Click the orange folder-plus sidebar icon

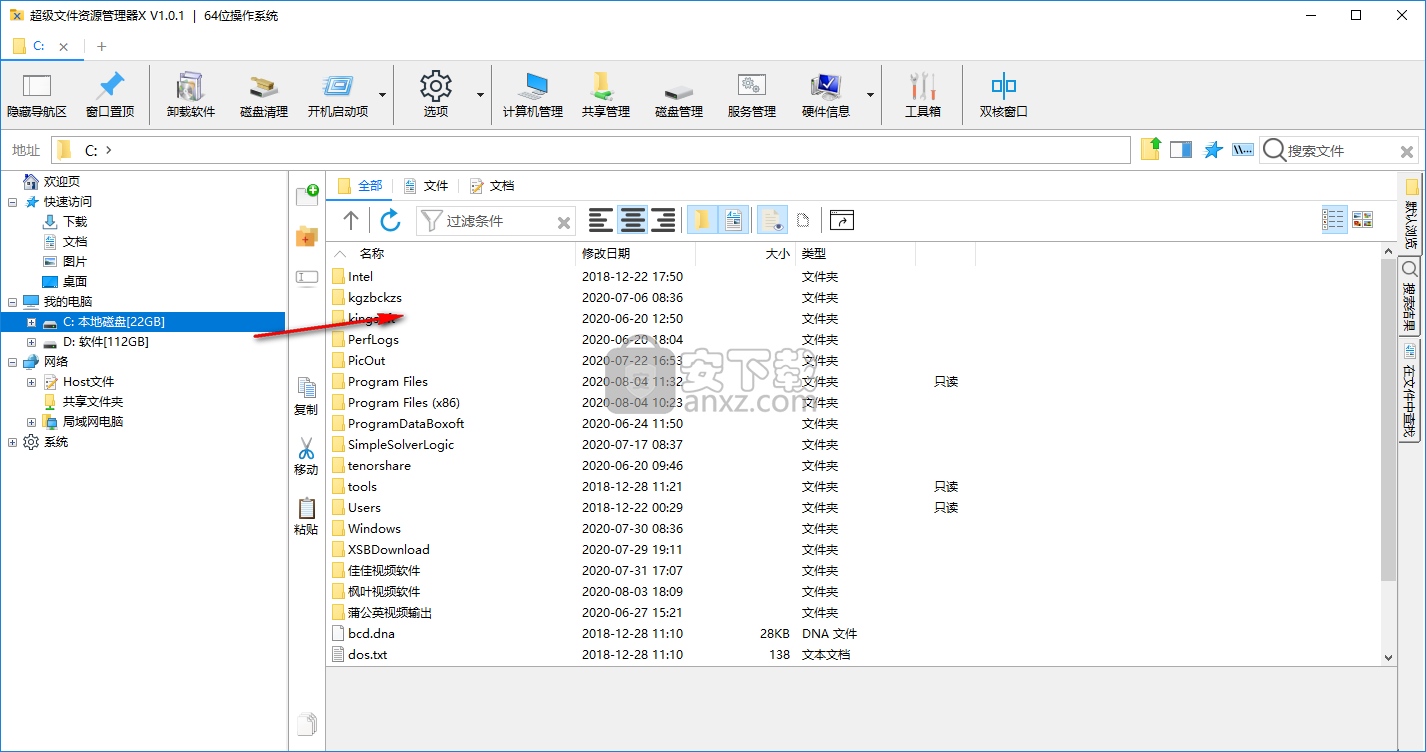pos(307,237)
